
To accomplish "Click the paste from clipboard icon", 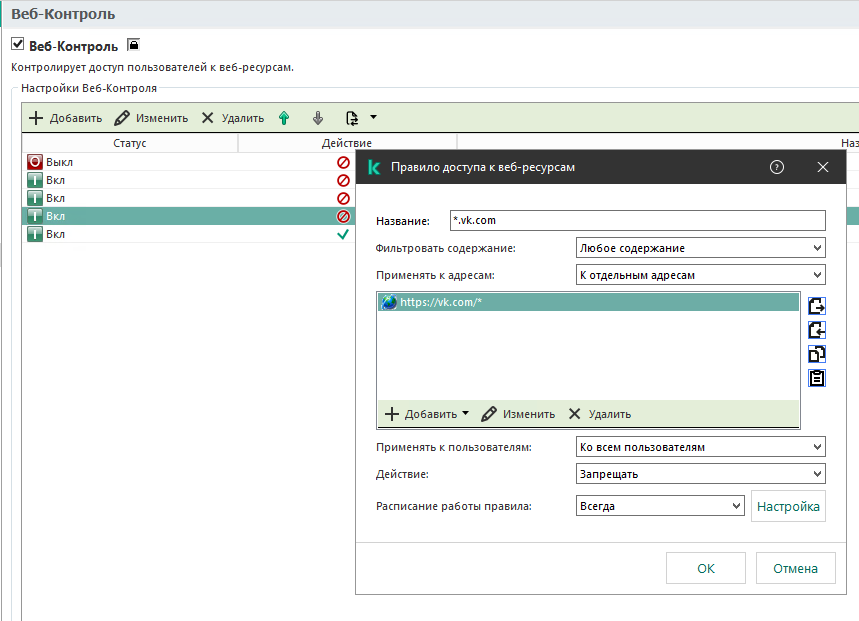I will (817, 378).
